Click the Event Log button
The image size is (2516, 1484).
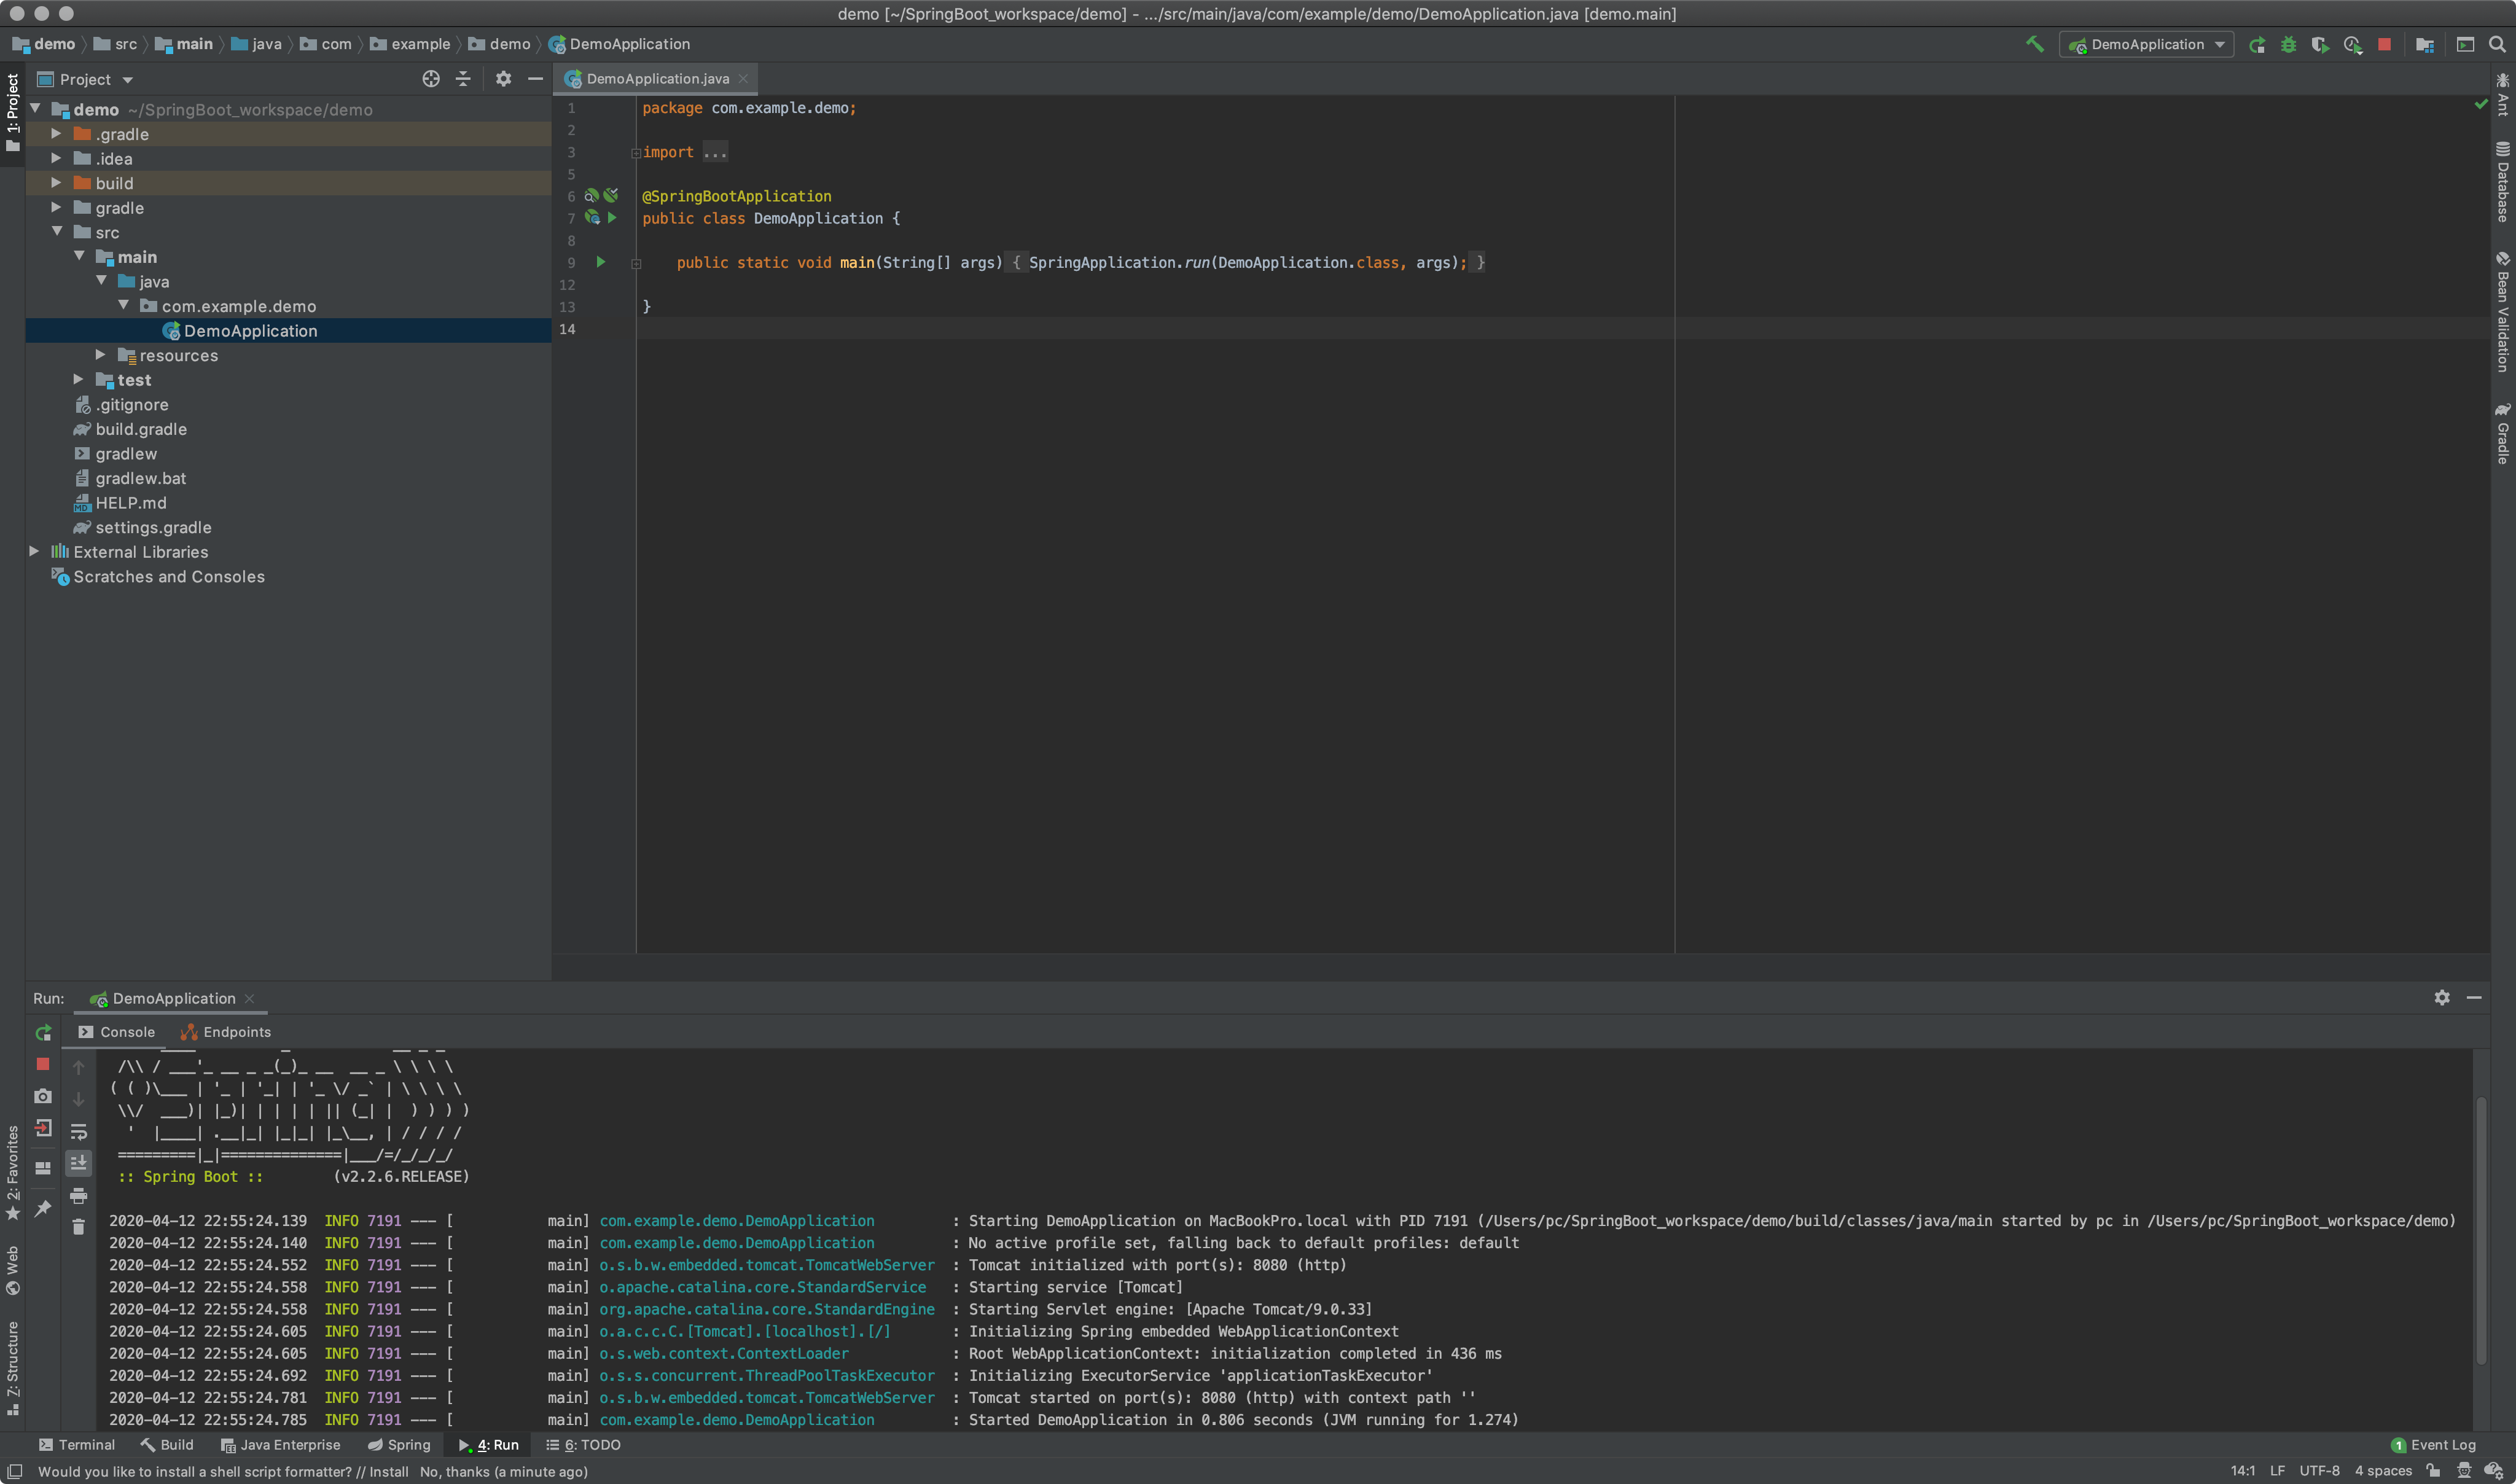[x=2433, y=1445]
